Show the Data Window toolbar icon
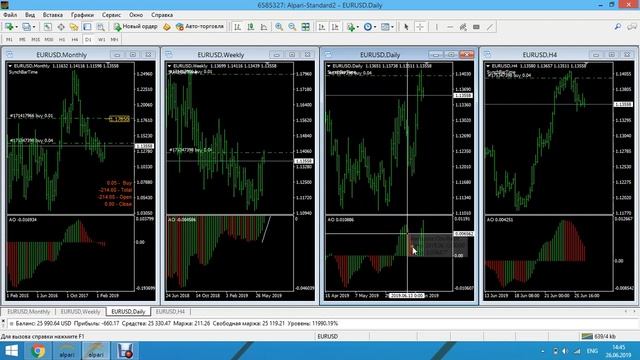The width and height of the screenshot is (640, 360). pyautogui.click(x=61, y=27)
